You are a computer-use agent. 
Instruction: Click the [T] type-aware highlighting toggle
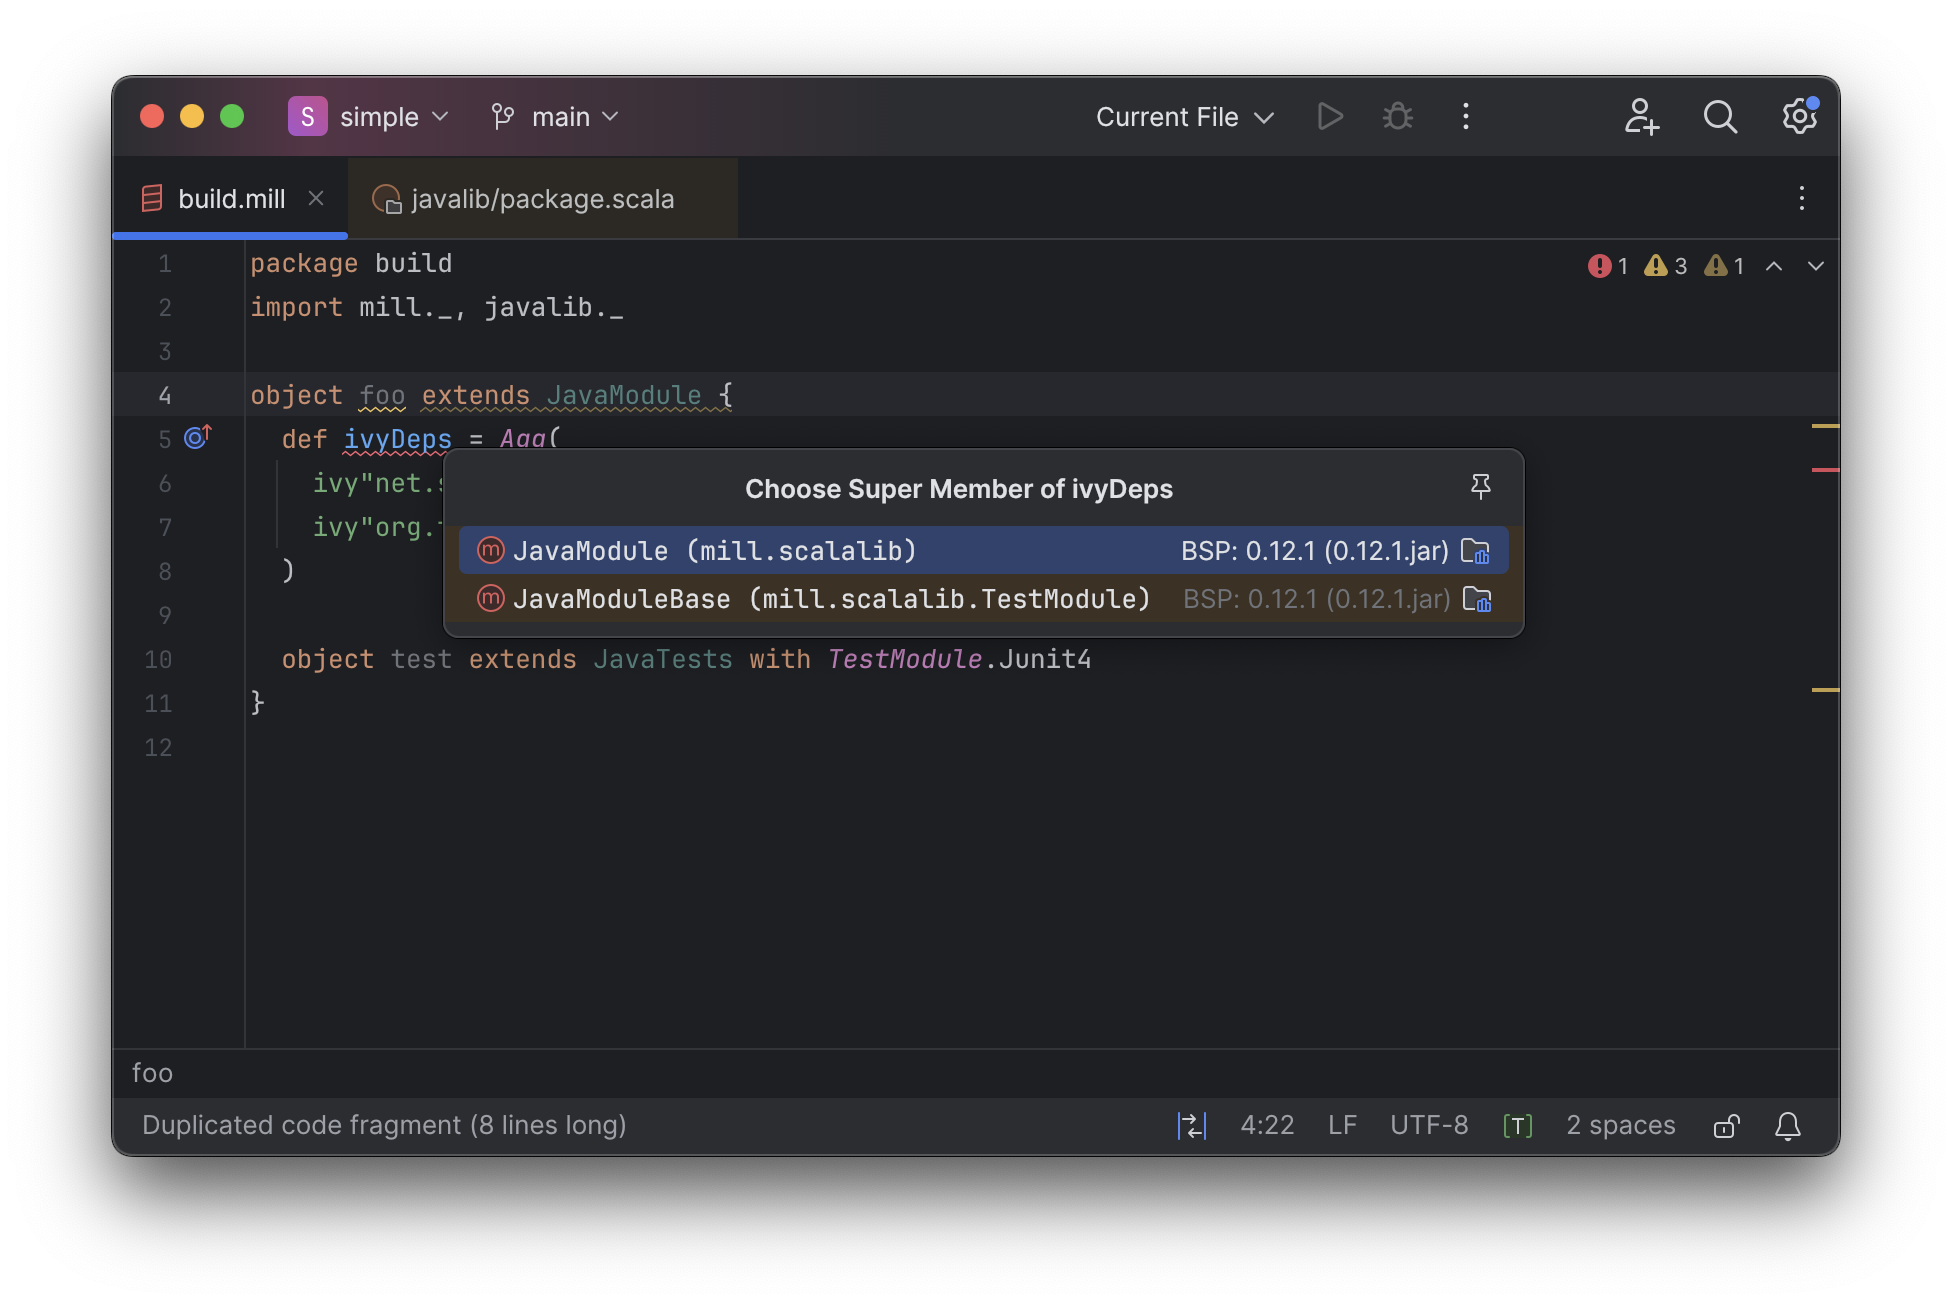[1517, 1126]
